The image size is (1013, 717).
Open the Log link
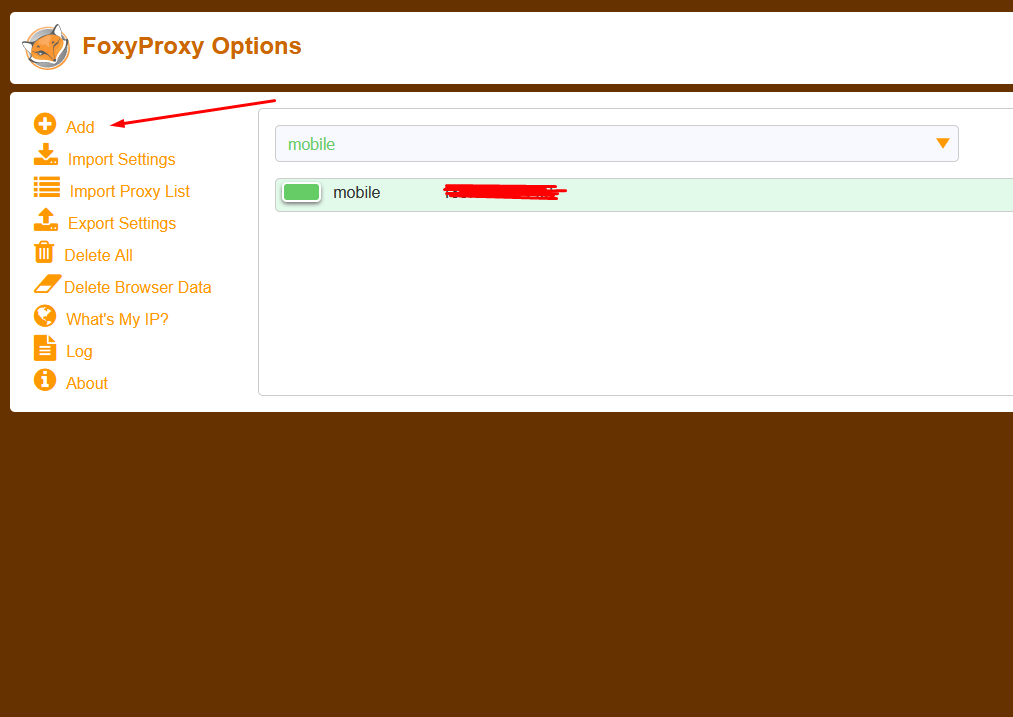point(79,351)
